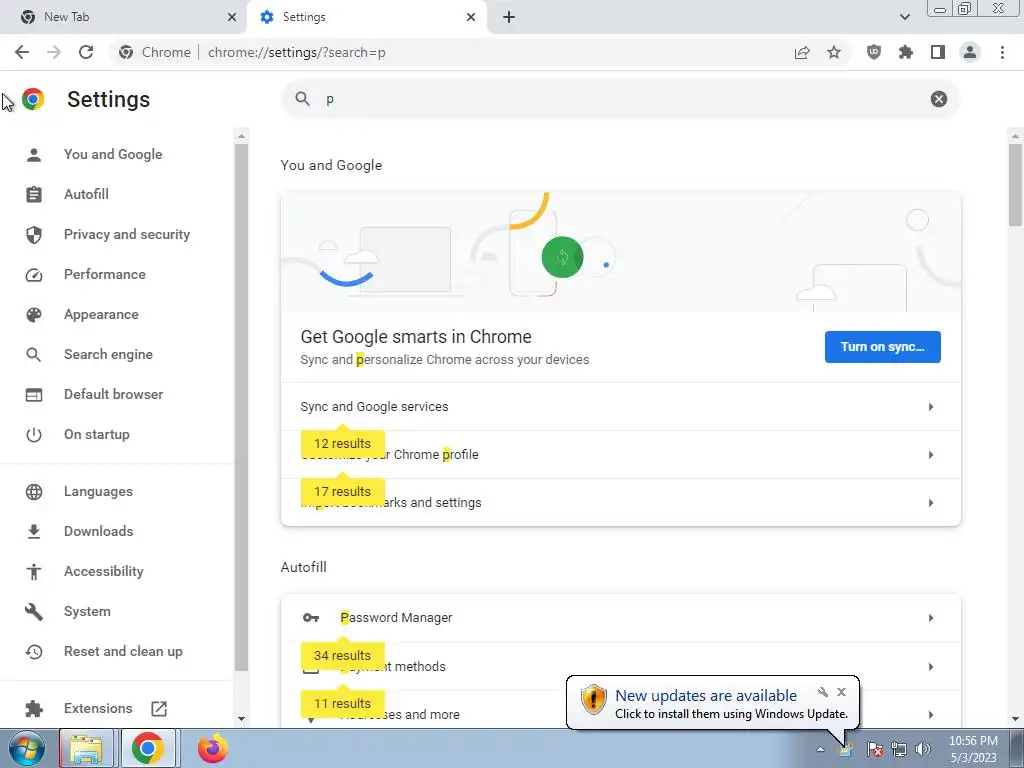Open Accessibility settings
The image size is (1024, 768).
[104, 571]
